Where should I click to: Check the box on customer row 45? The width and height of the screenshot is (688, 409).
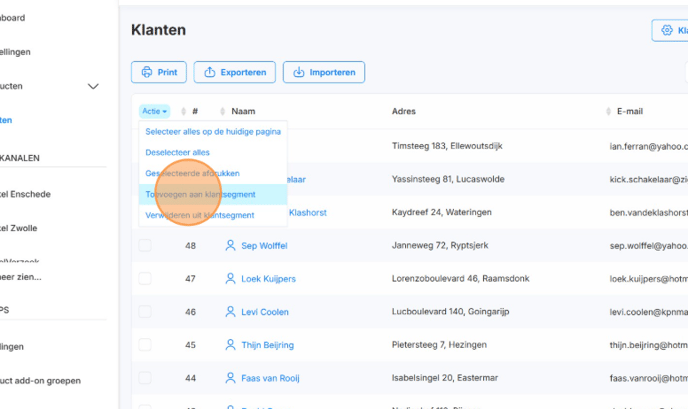pyautogui.click(x=145, y=345)
